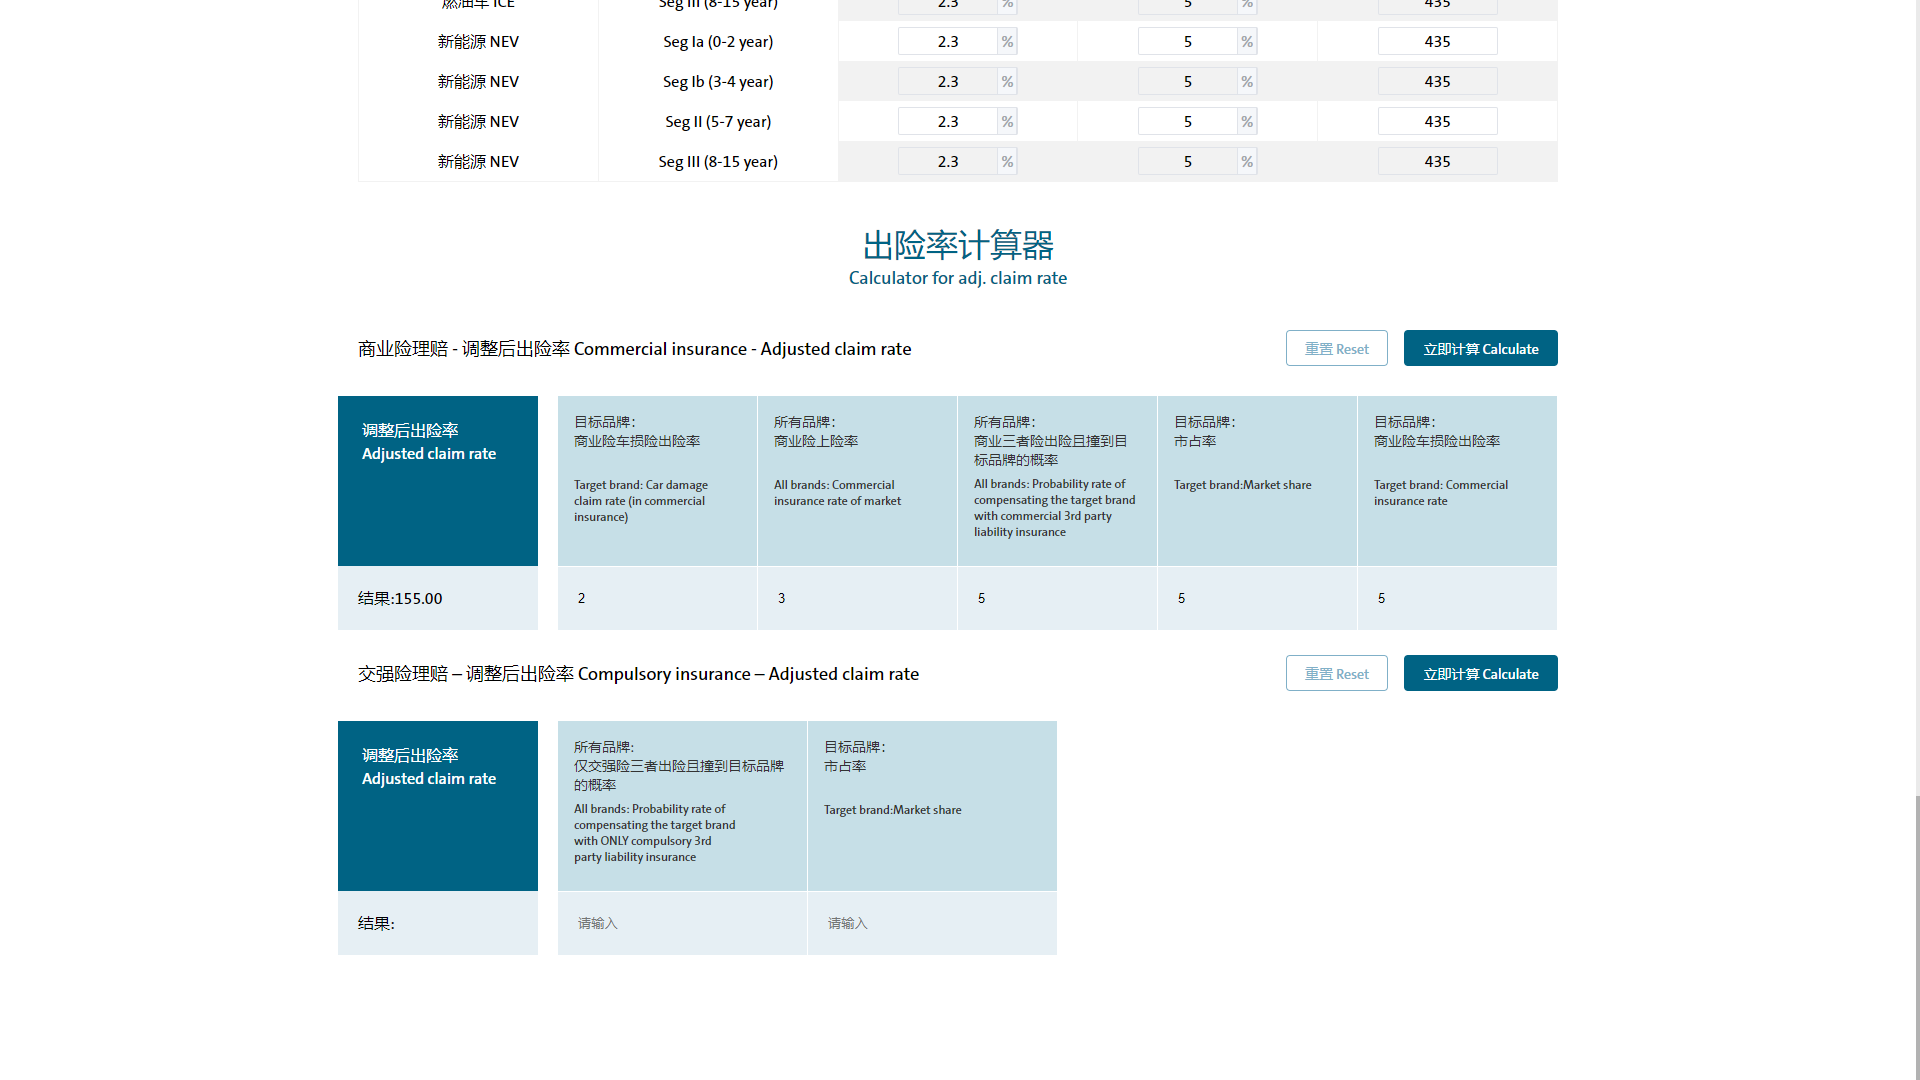Click page vertical scrollbar thumb
Screen dimensions: 1920x1080
coord(1916,935)
